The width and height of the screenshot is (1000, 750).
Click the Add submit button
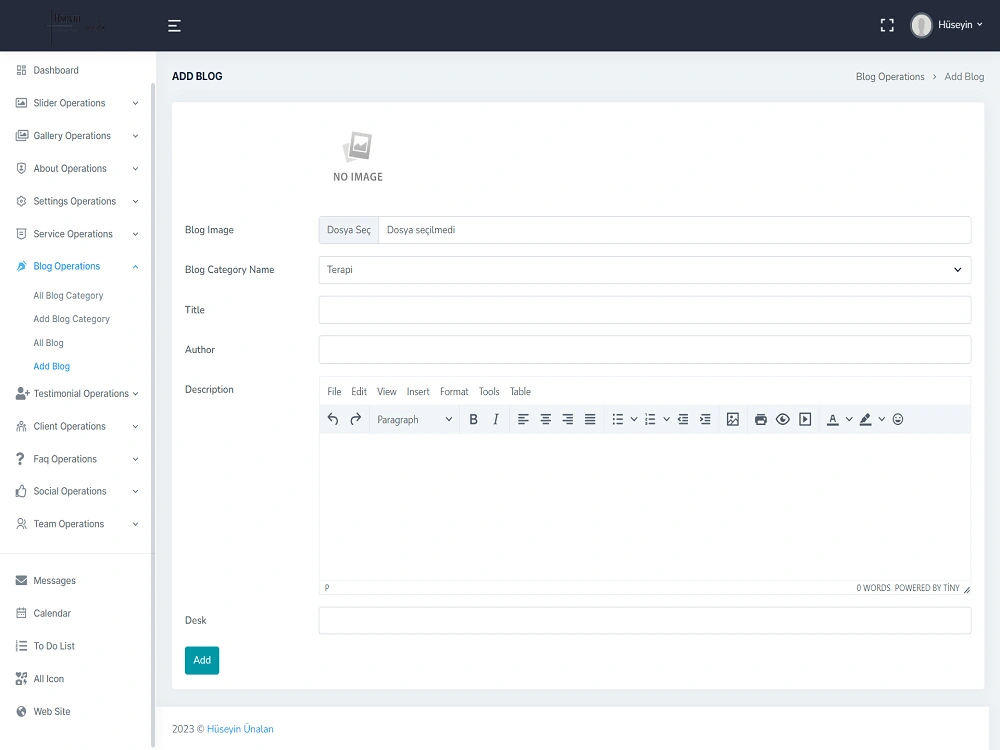(x=202, y=660)
